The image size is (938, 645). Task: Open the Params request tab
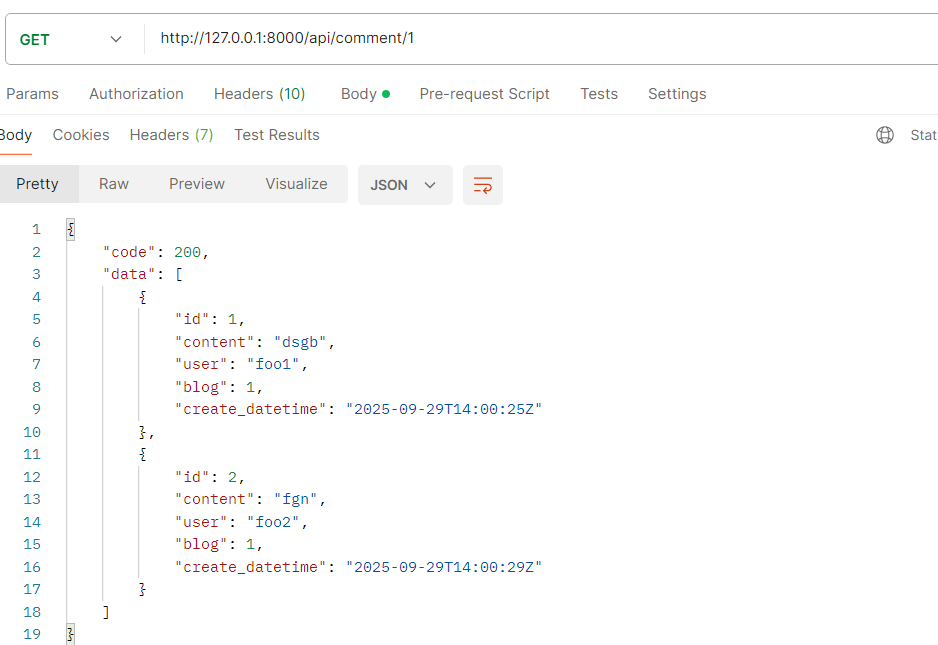32,94
